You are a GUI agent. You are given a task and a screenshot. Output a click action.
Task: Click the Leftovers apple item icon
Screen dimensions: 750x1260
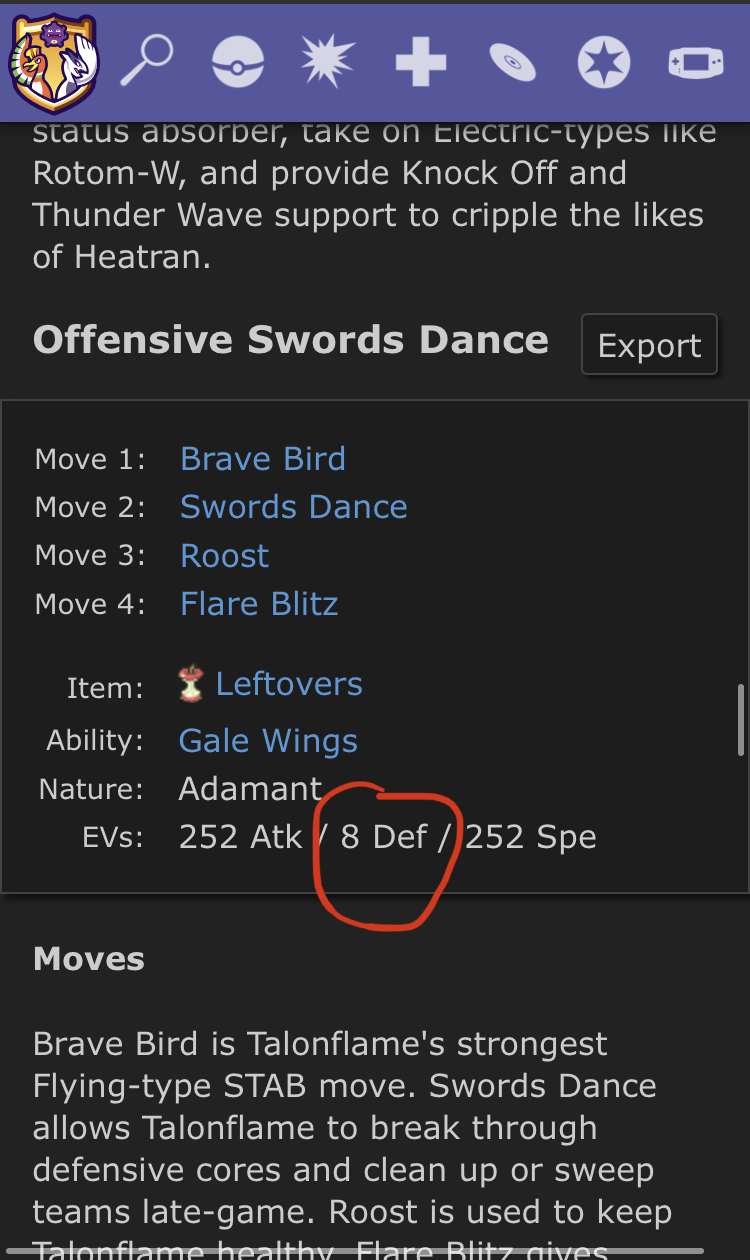[190, 685]
